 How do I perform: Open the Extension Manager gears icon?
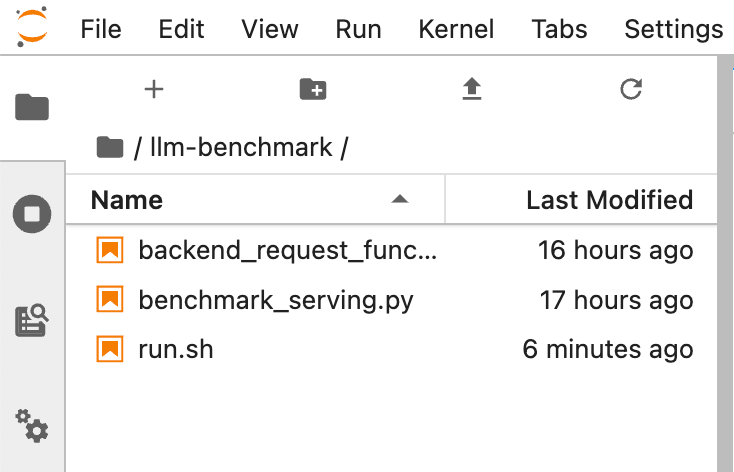(32, 426)
